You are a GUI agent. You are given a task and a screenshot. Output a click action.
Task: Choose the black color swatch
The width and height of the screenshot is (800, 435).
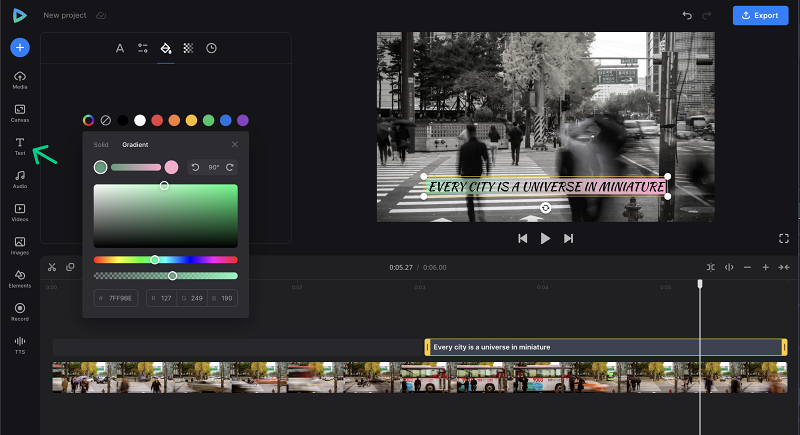[122, 120]
